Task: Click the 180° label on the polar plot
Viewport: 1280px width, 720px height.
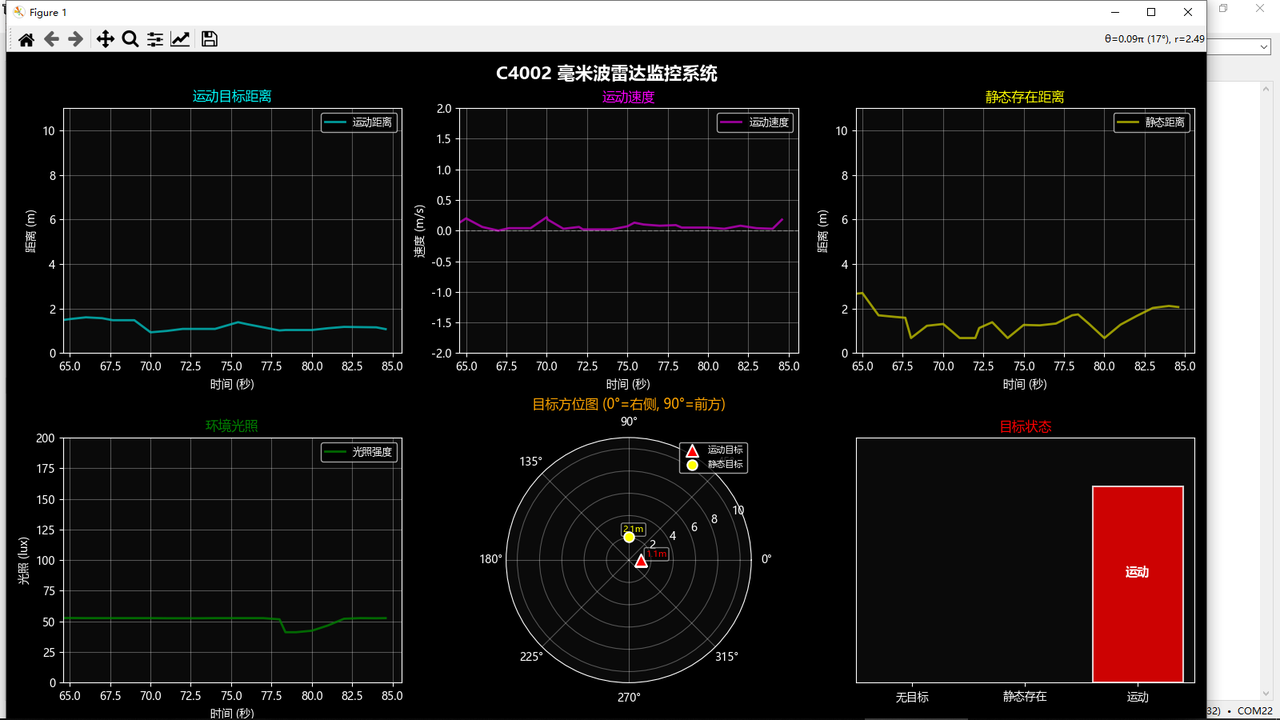Action: tap(491, 559)
